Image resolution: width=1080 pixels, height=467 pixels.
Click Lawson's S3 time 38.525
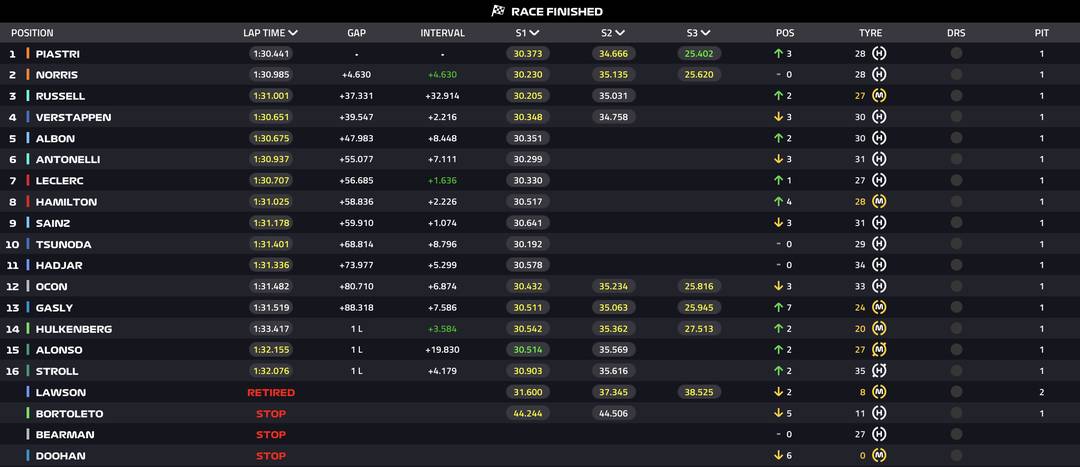699,393
